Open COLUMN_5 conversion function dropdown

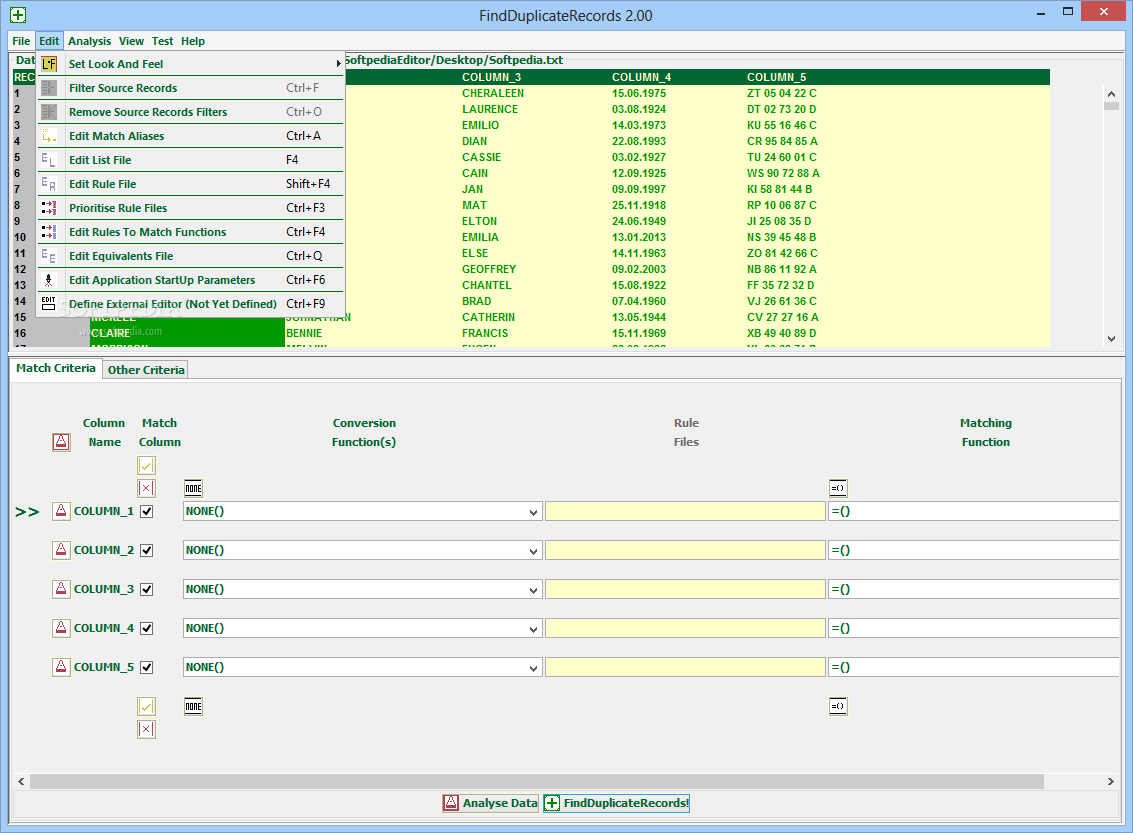point(533,668)
